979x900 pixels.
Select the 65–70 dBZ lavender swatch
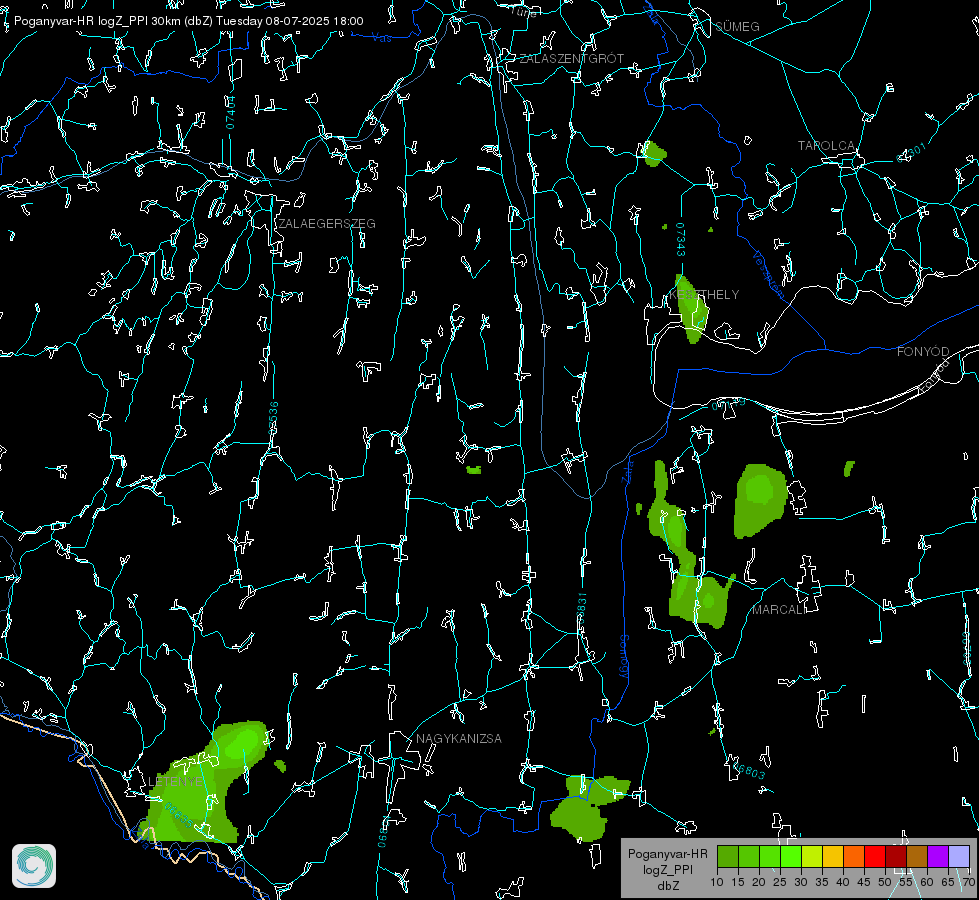click(x=959, y=856)
